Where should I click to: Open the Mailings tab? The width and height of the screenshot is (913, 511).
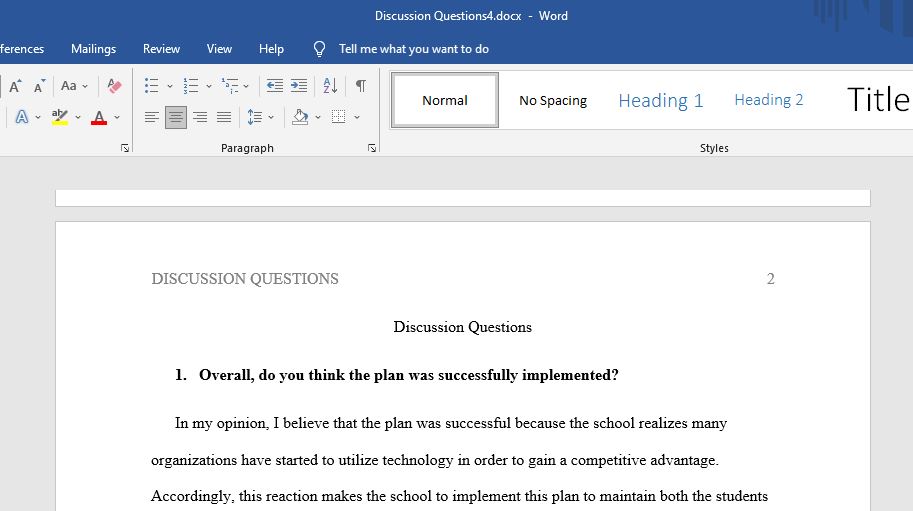(x=93, y=49)
